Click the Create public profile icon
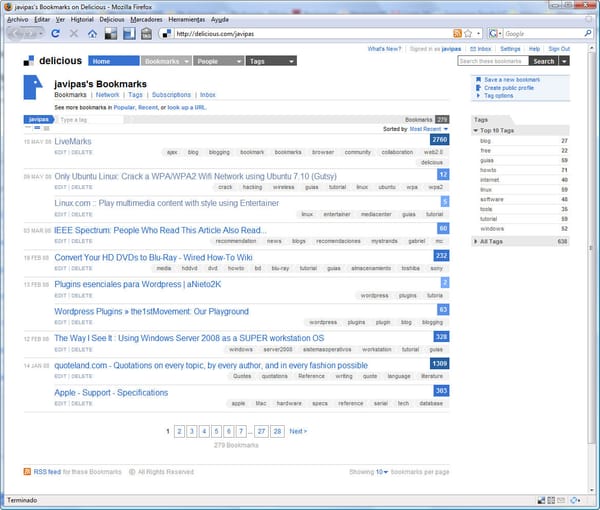This screenshot has height=510, width=600. (477, 87)
